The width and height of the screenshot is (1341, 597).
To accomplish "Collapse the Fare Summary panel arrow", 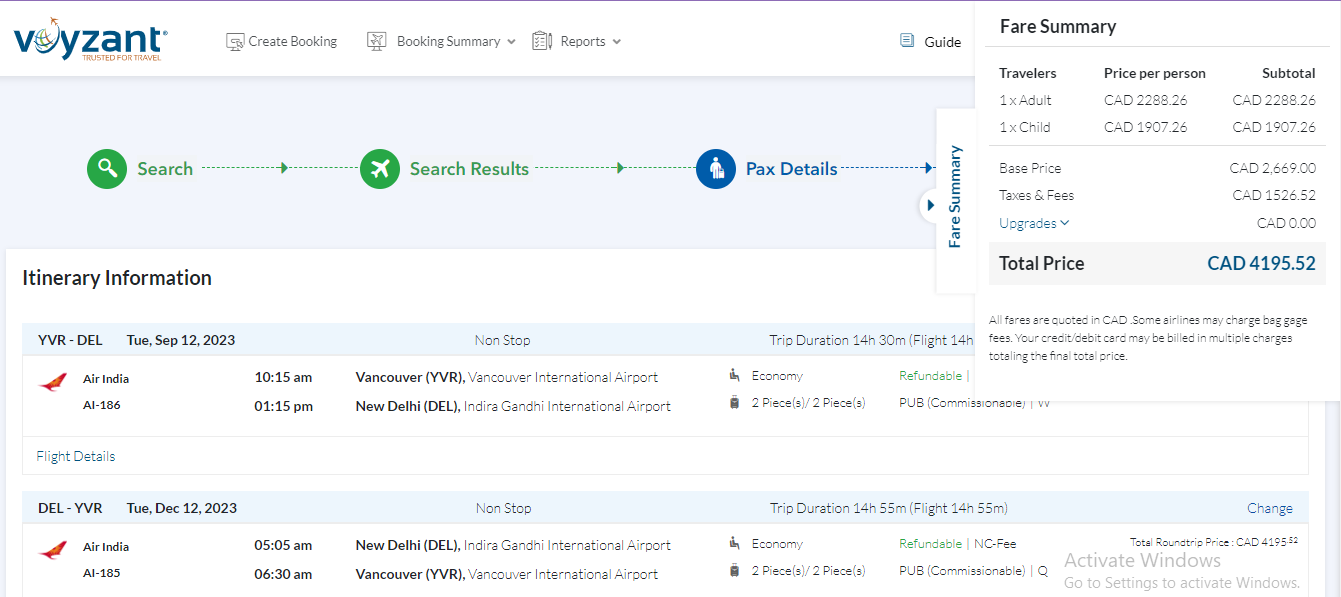I will tap(930, 205).
